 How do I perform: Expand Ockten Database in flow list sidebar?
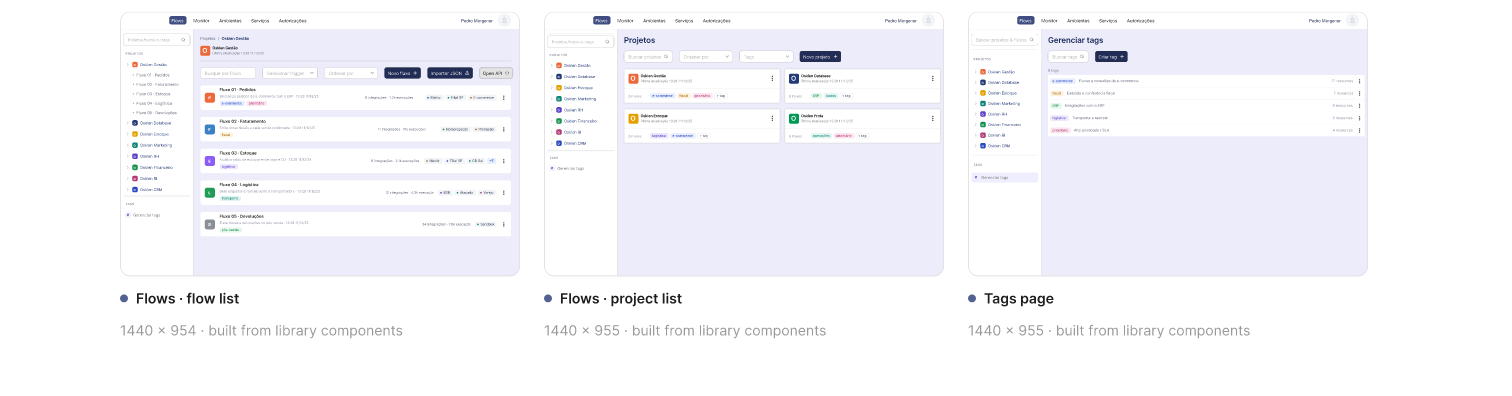point(128,123)
